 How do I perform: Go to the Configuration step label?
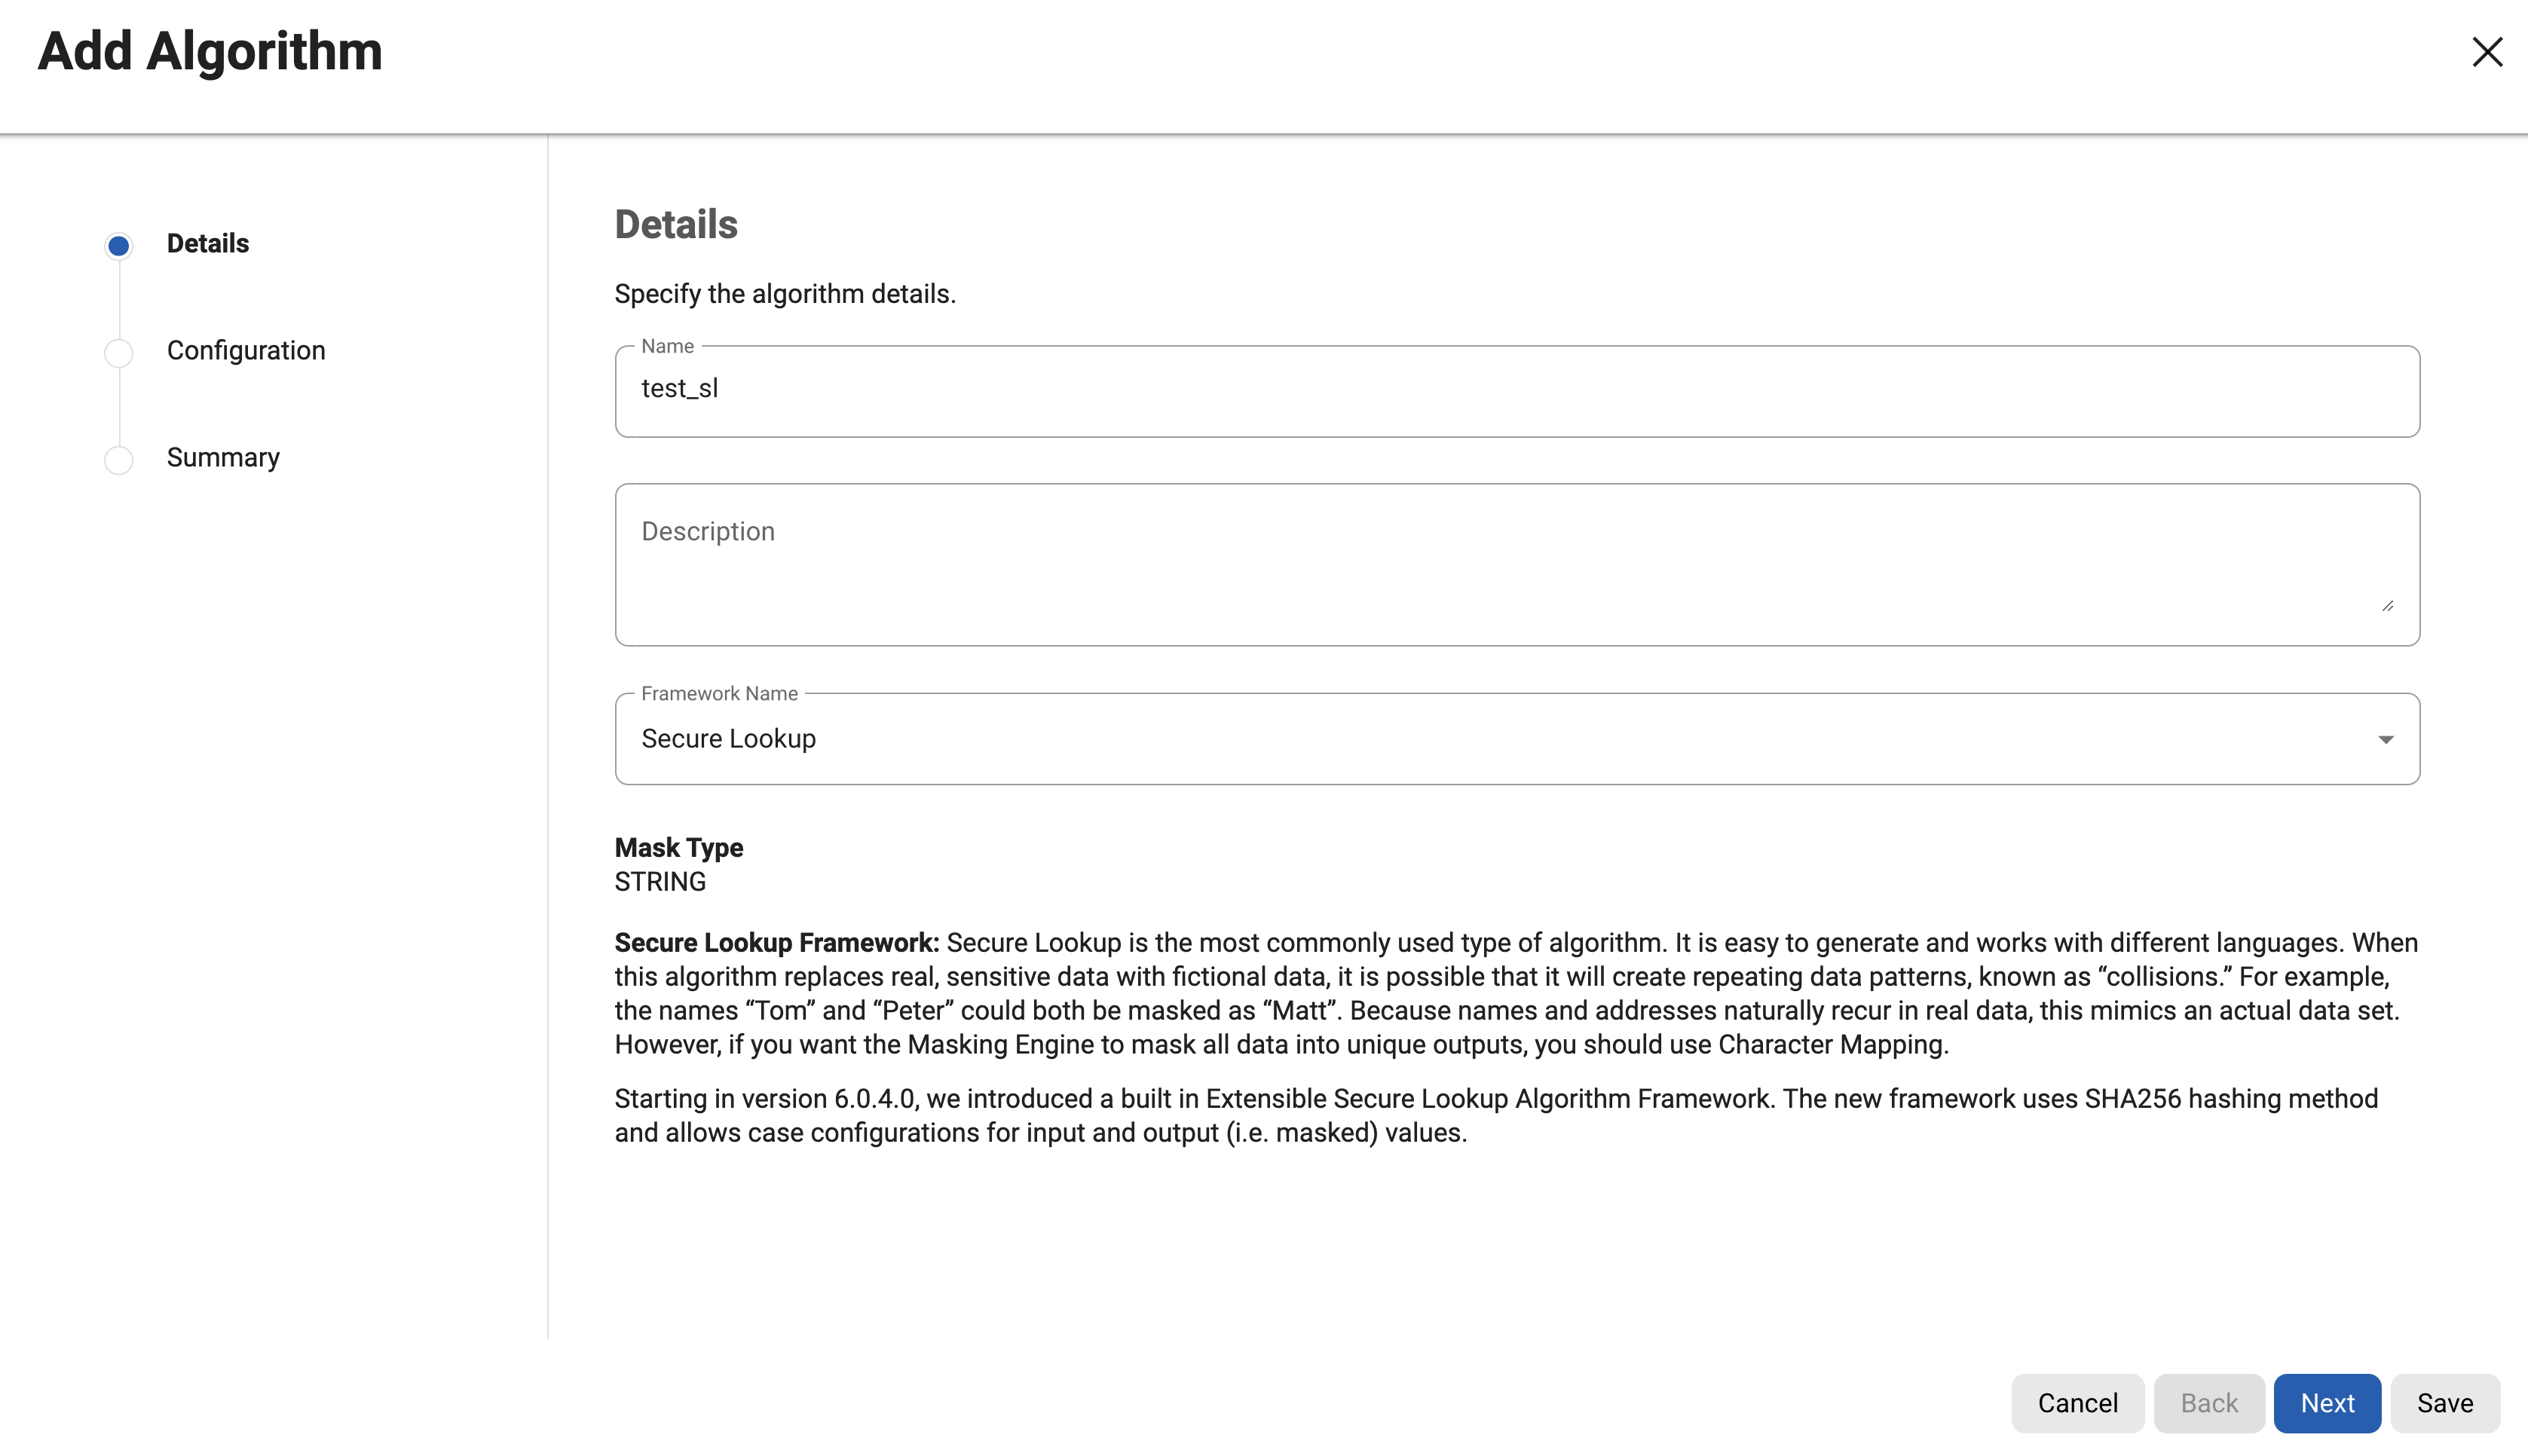click(x=246, y=351)
